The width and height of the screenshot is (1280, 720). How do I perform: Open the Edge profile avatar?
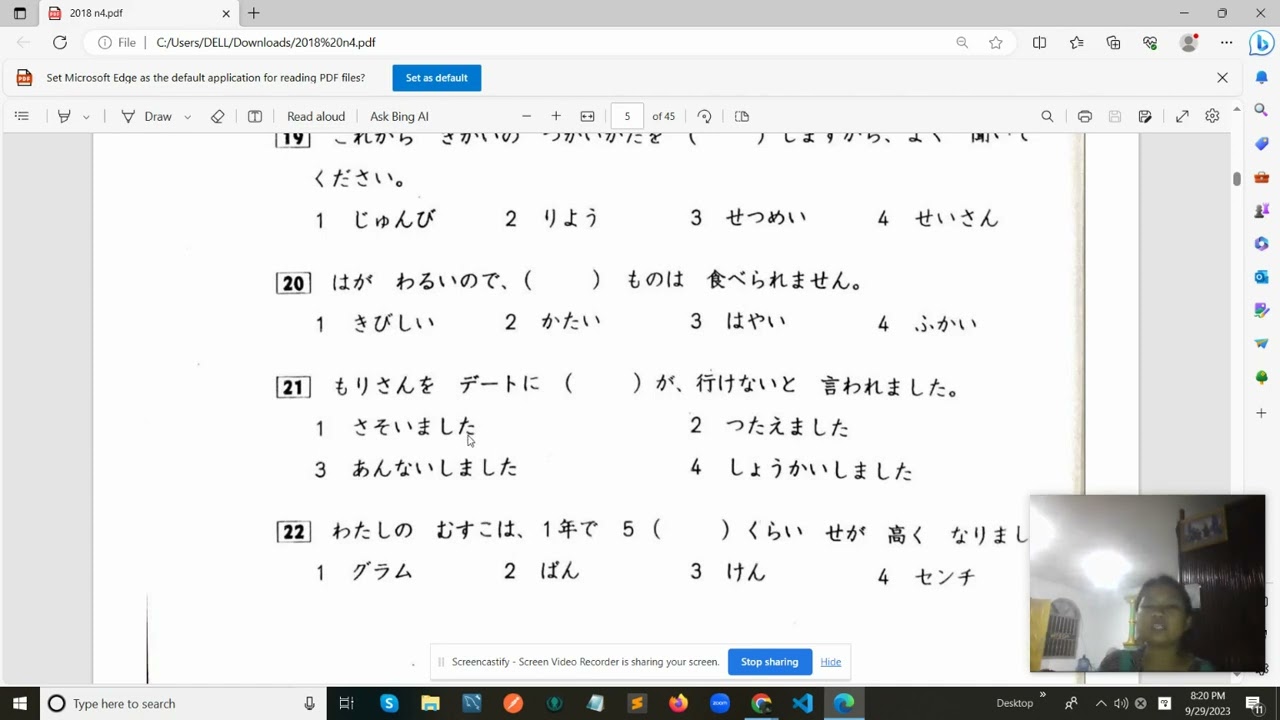[1189, 43]
